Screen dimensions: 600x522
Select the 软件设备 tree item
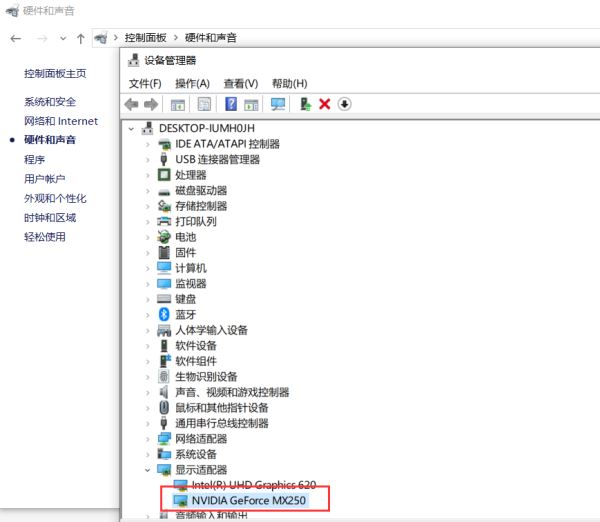point(196,346)
